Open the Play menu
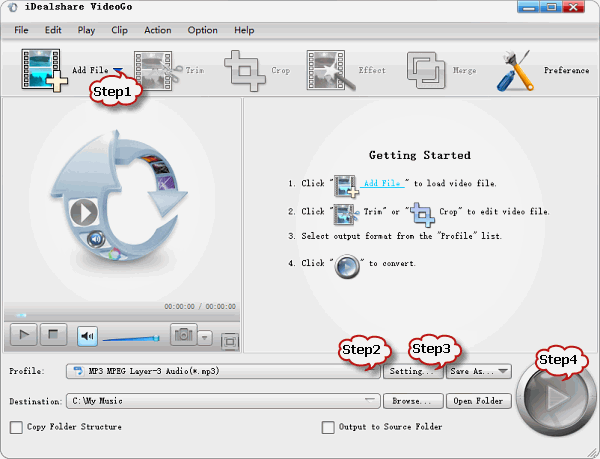The height and width of the screenshot is (459, 600). pyautogui.click(x=86, y=30)
